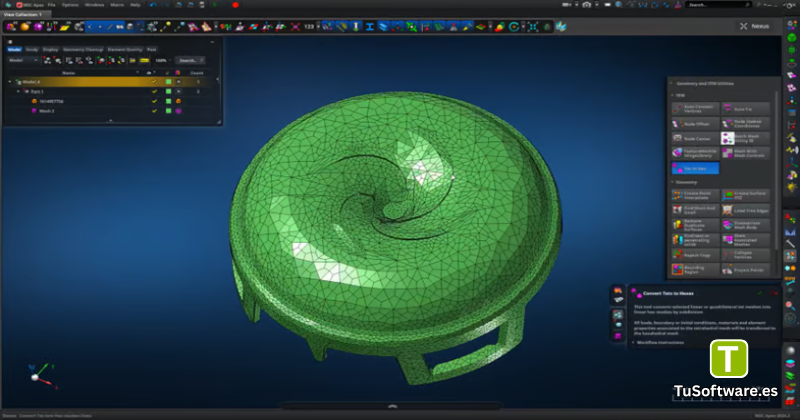The height and width of the screenshot is (420, 800).
Task: Collapse Geometry and FEM Utilities header
Action: (671, 83)
